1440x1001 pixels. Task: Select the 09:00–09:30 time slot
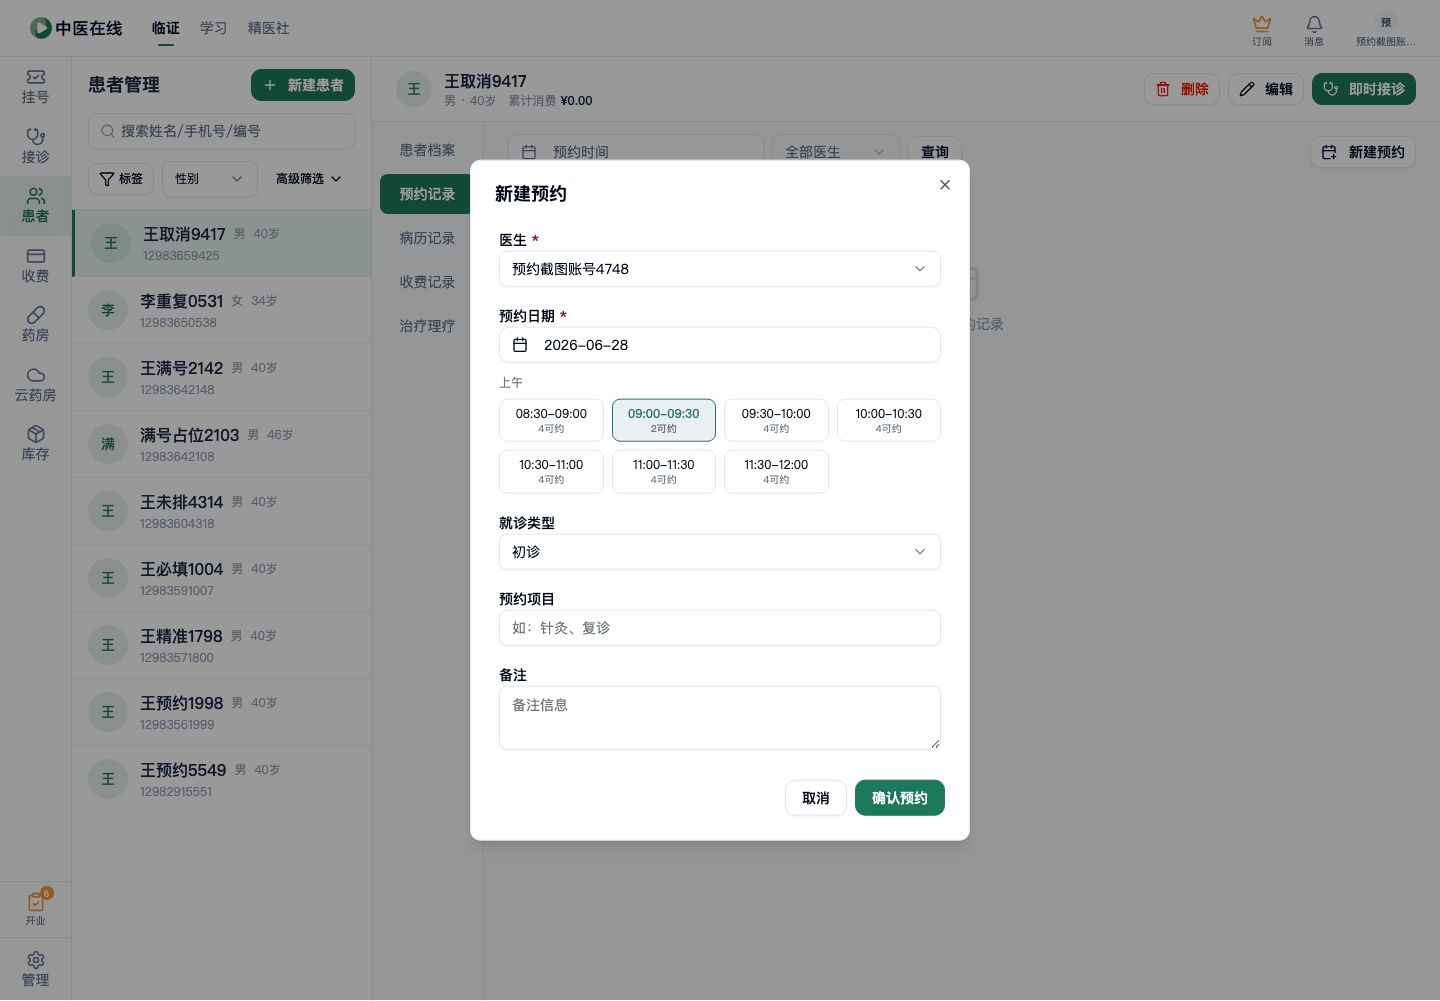[664, 420]
